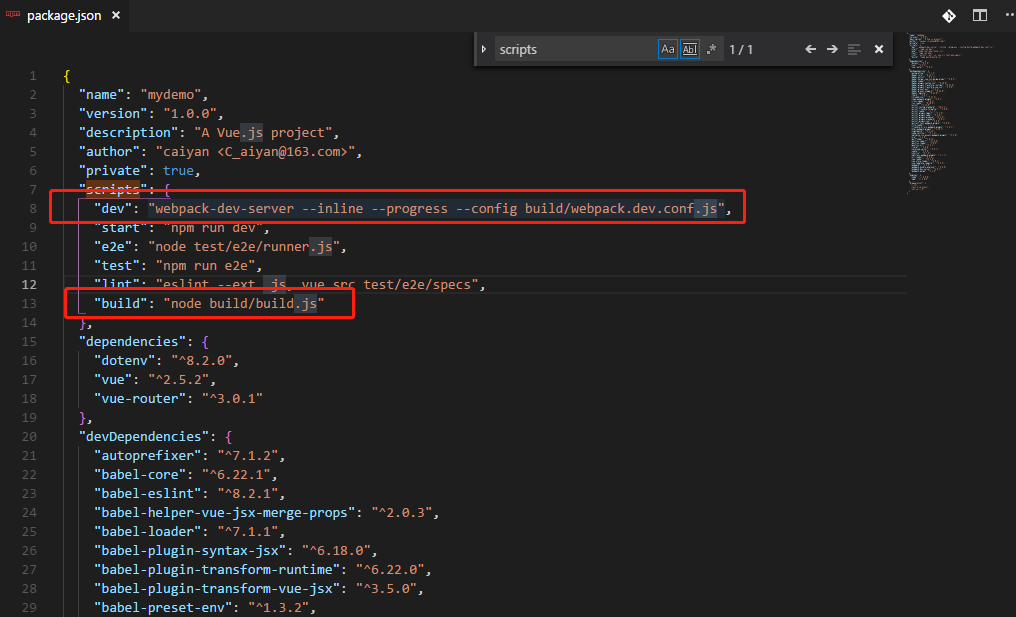Click "babel-helper-vue-jsx-merge-props" entry
This screenshot has height=617, width=1016.
(224, 513)
